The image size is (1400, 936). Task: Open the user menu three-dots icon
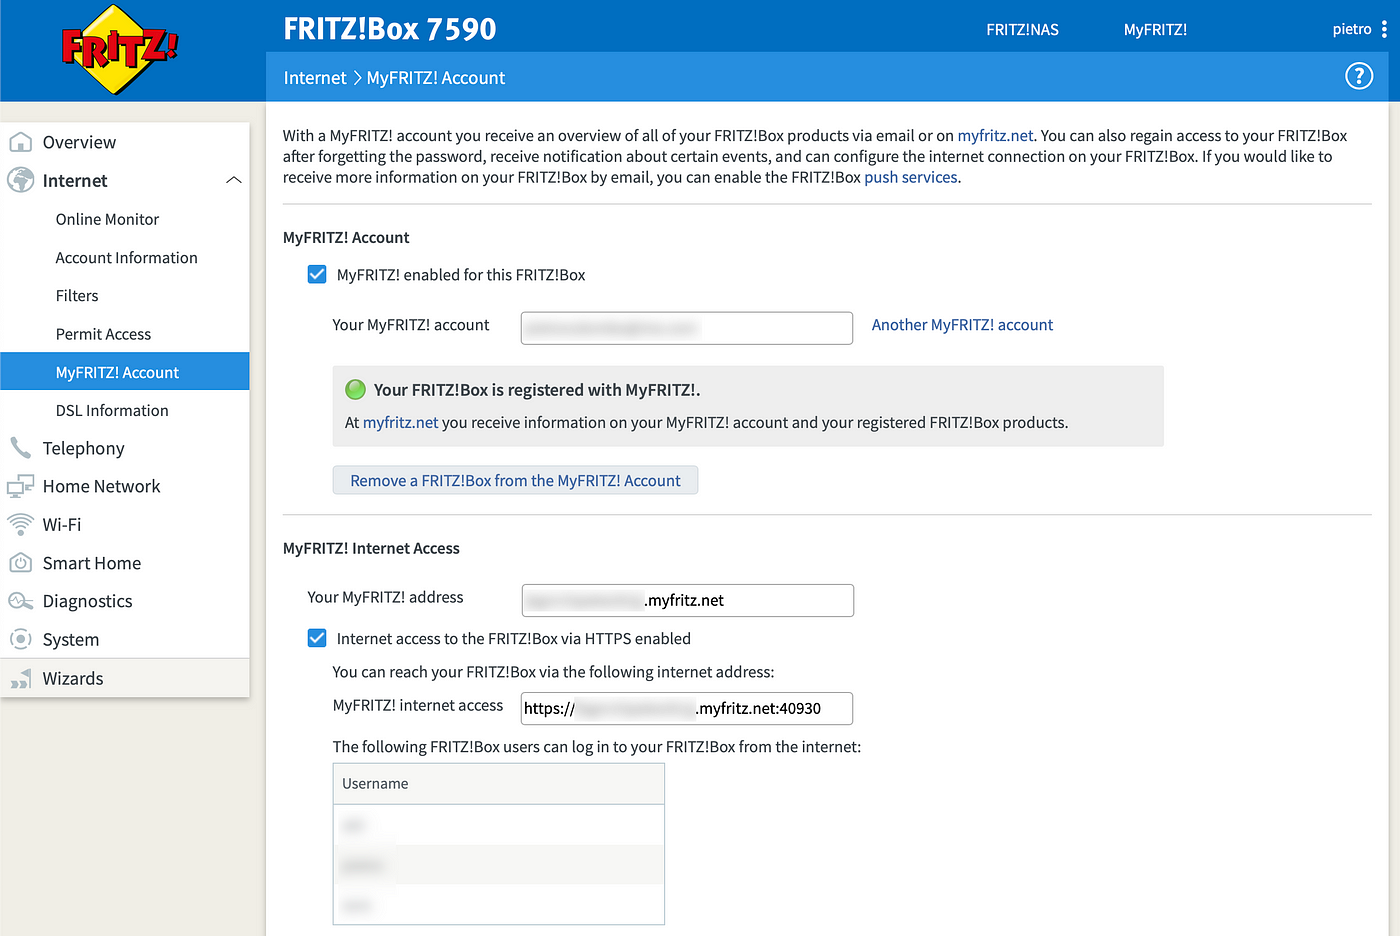[x=1384, y=29]
